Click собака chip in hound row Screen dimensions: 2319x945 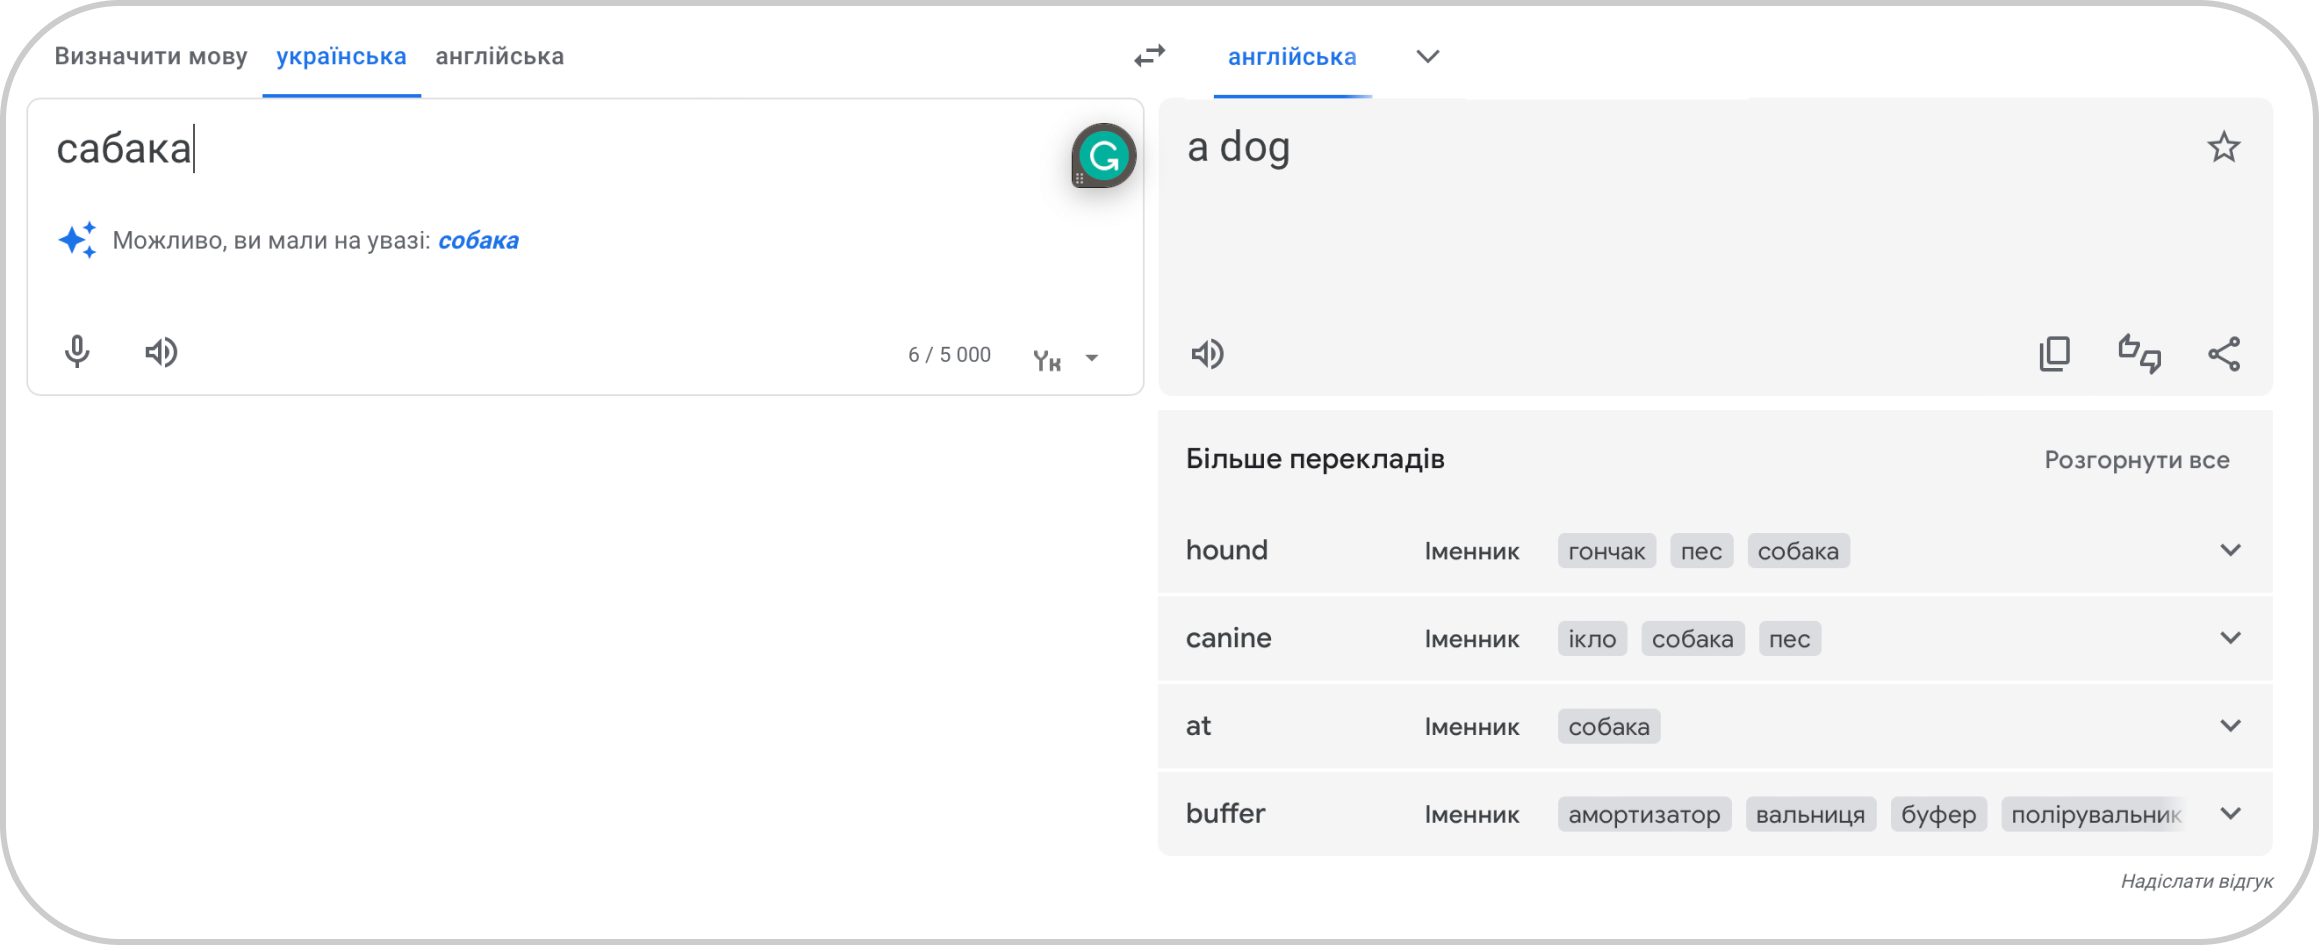(x=1798, y=551)
